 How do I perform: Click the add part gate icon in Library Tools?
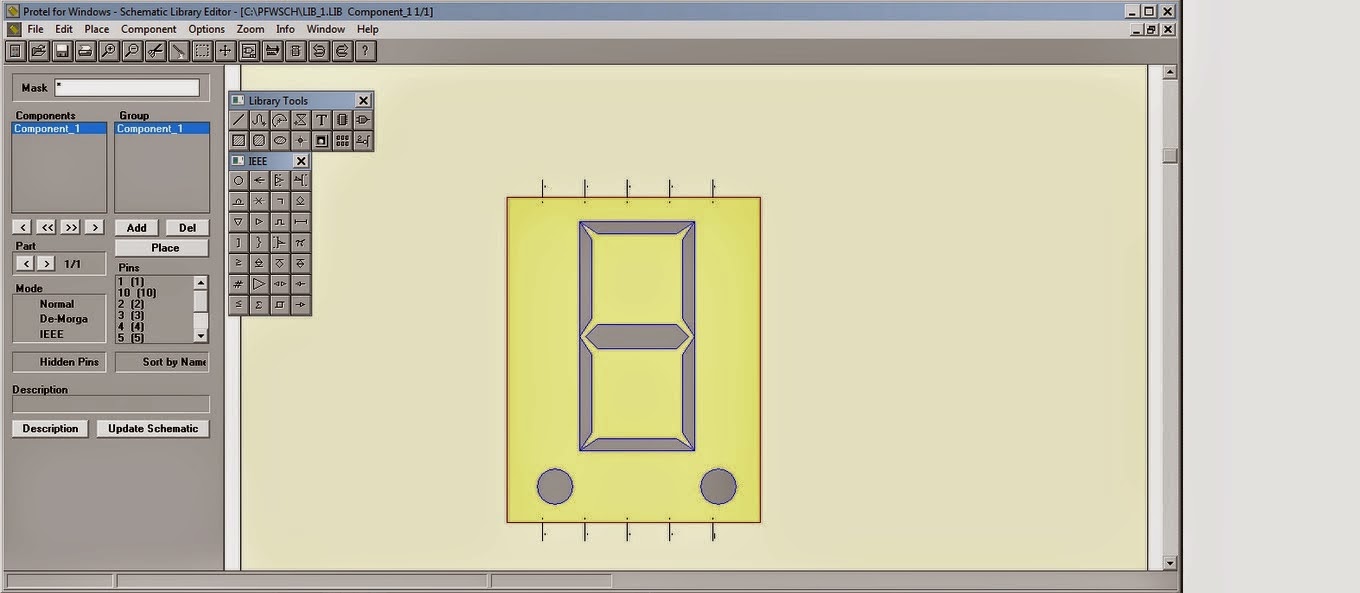pos(363,120)
